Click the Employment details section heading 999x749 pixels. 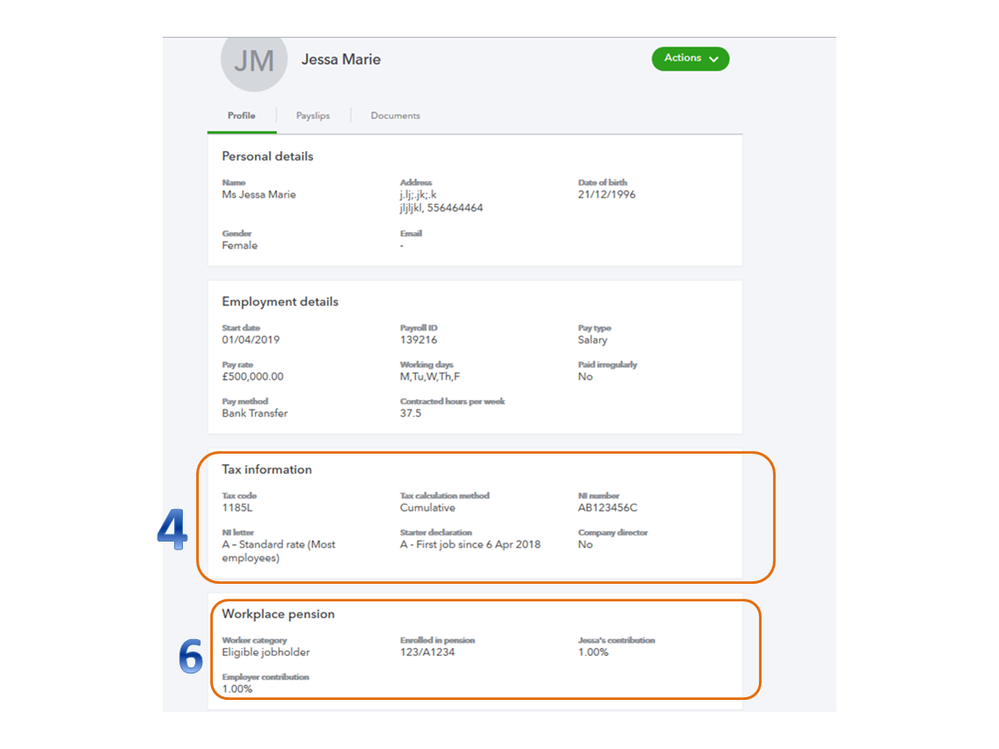tap(280, 302)
